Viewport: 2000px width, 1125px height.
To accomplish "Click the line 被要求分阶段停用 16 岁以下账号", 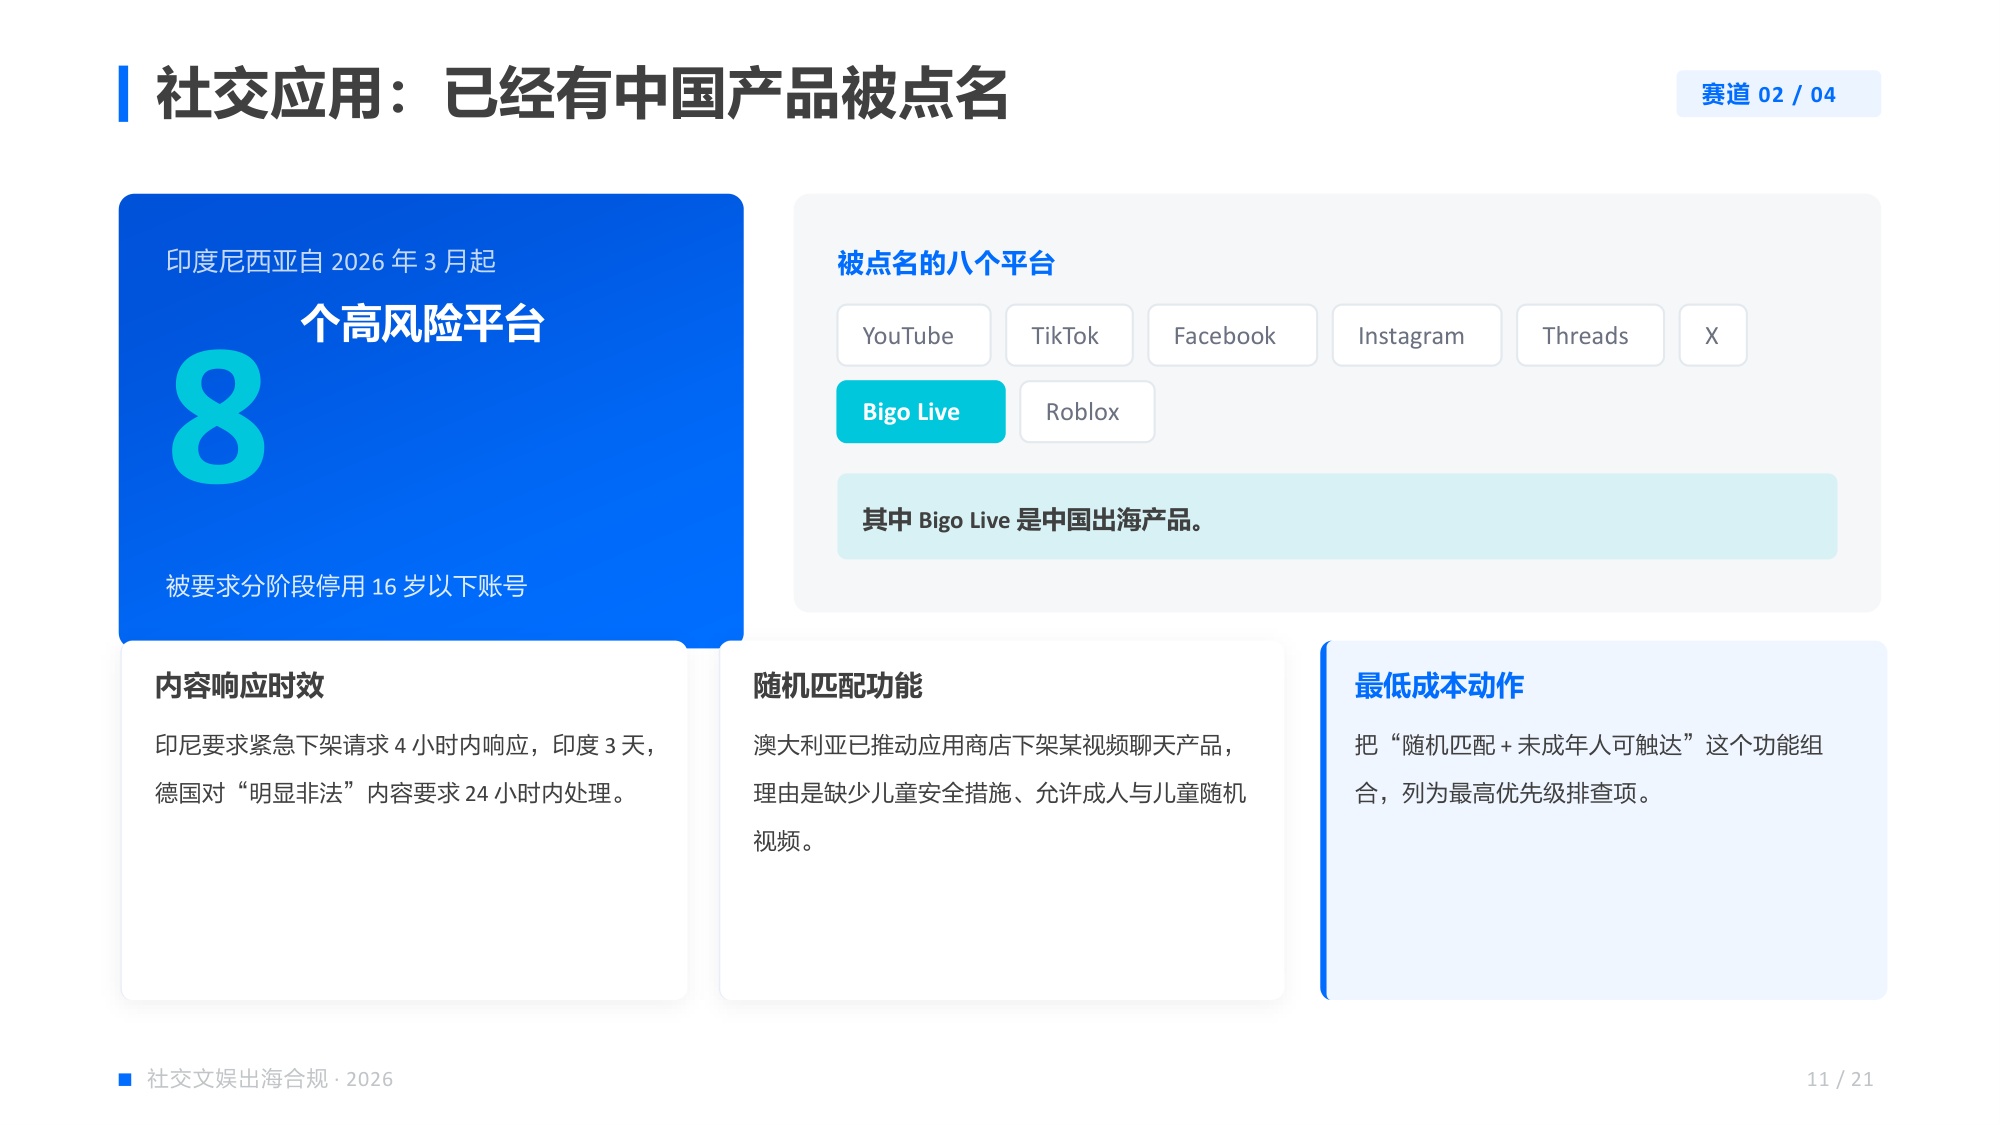I will (346, 586).
